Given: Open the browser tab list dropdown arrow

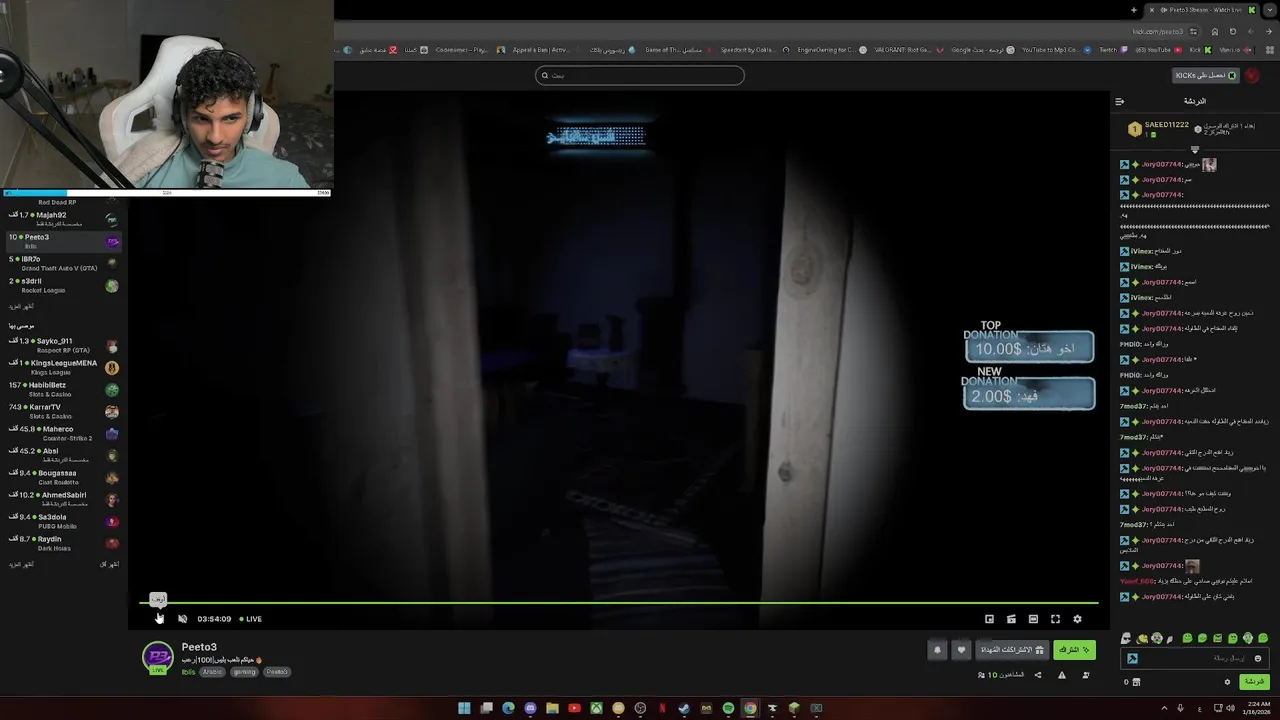Looking at the screenshot, I should tap(1271, 10).
